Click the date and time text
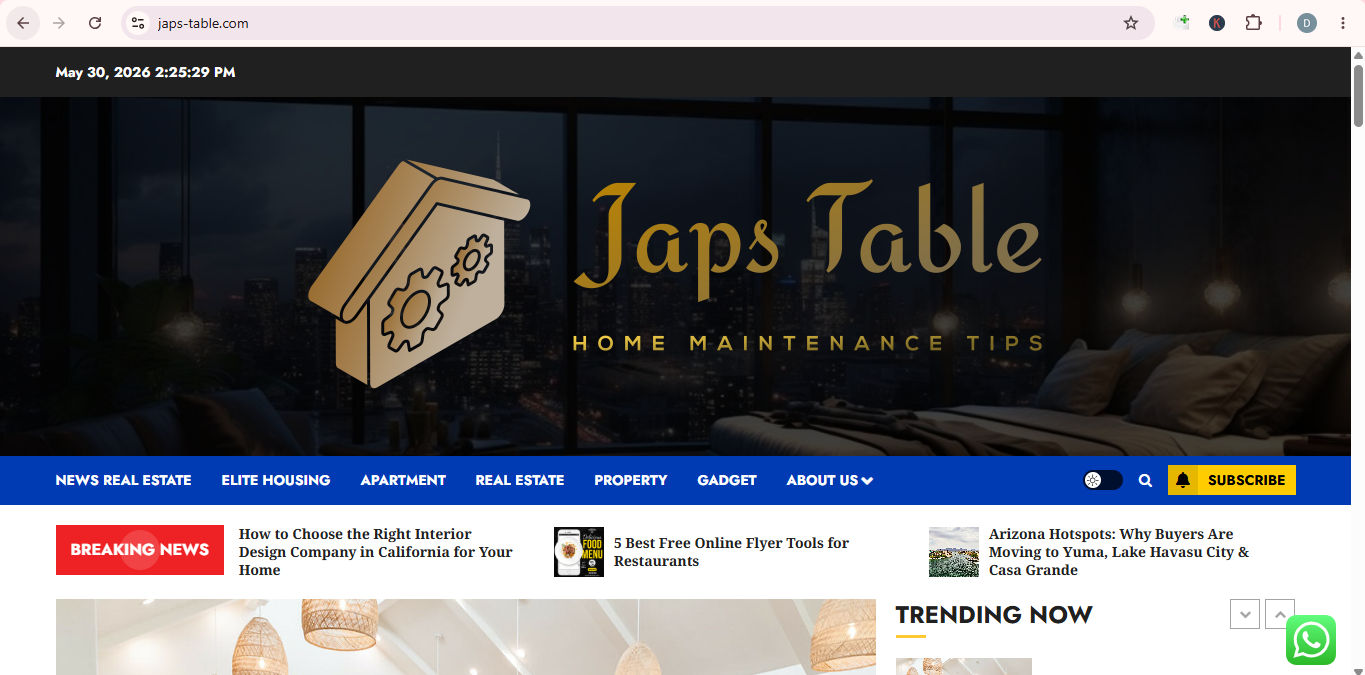The height and width of the screenshot is (675, 1365). [x=146, y=72]
